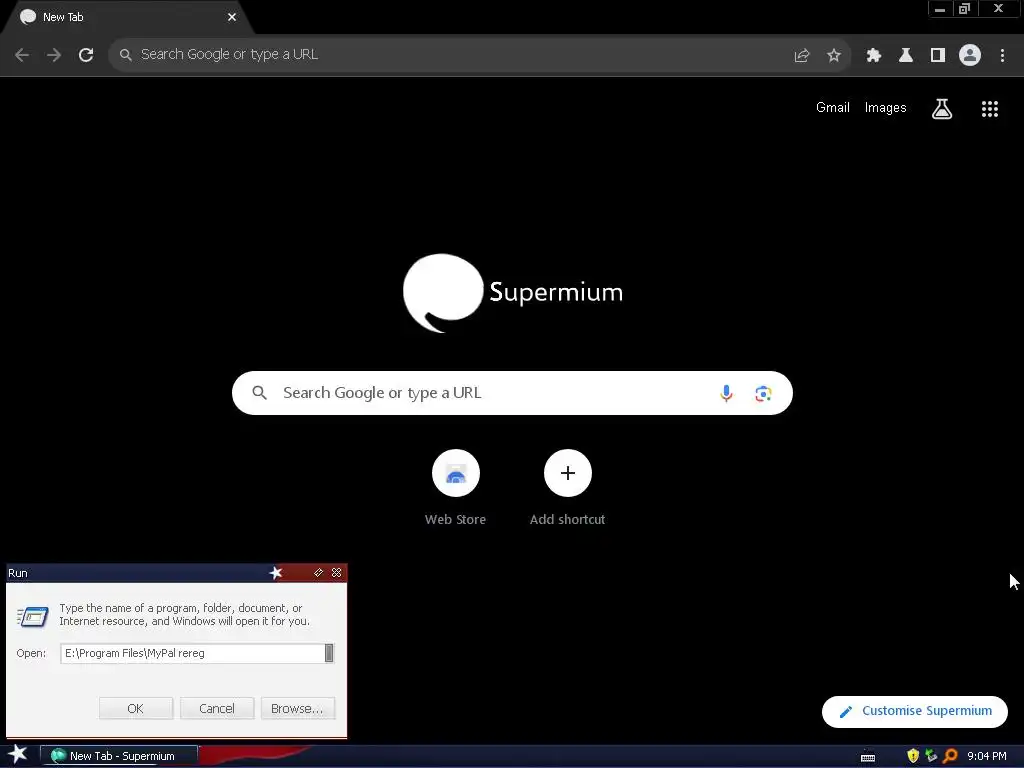Close the Run dialog

click(x=336, y=573)
